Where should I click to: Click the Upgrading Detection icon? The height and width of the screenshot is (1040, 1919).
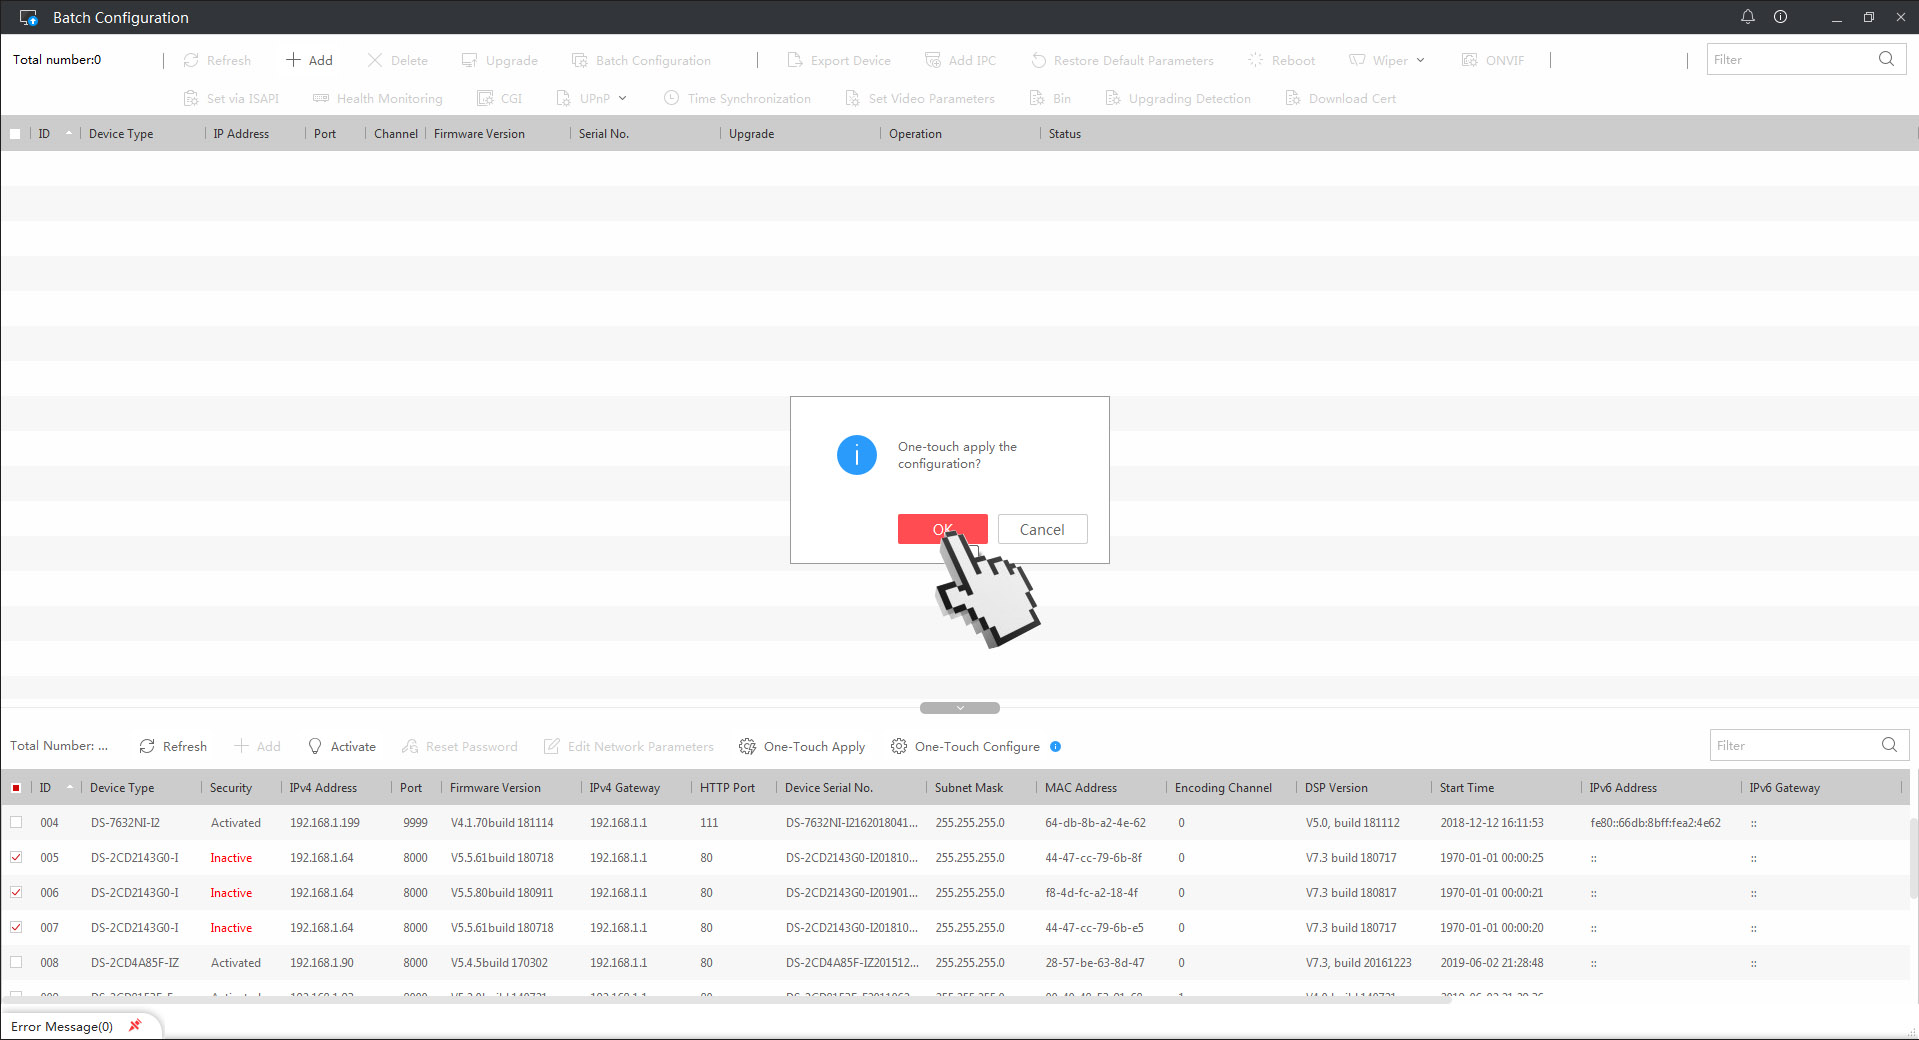tap(1112, 98)
